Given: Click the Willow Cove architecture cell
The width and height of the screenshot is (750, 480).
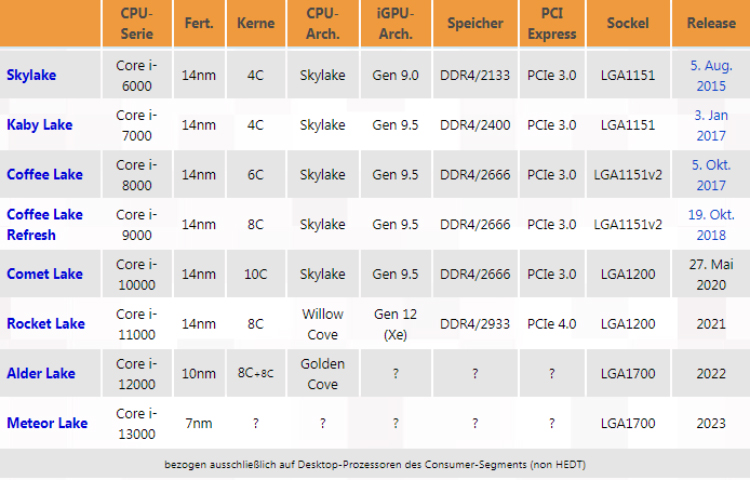Looking at the screenshot, I should [323, 324].
